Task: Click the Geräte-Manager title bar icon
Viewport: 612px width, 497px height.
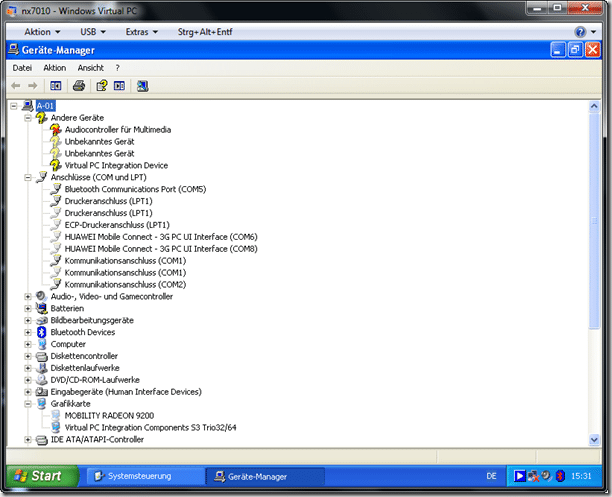Action: [x=14, y=50]
